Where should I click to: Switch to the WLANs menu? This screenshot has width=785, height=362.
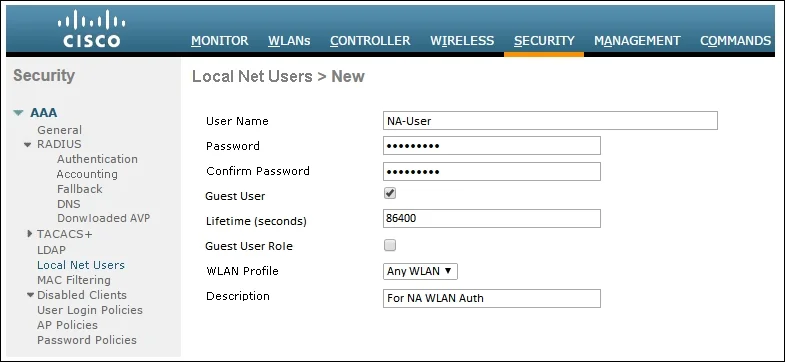pyautogui.click(x=289, y=41)
